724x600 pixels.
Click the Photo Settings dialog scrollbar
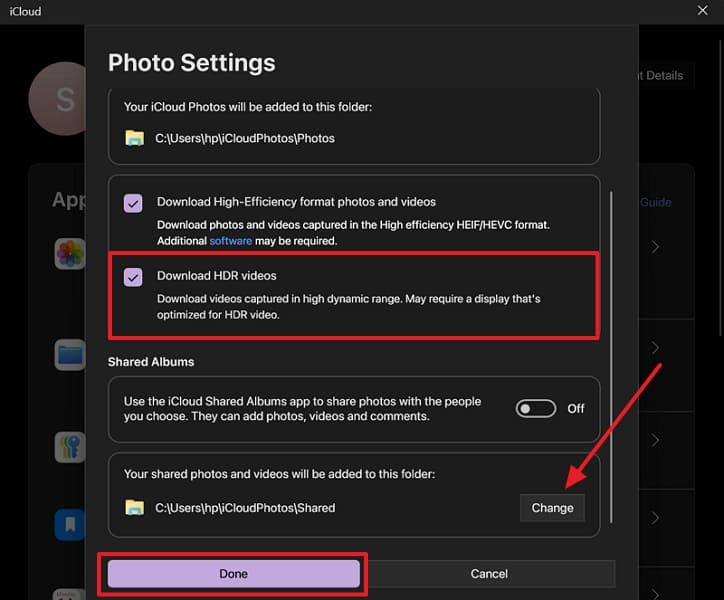[611, 357]
